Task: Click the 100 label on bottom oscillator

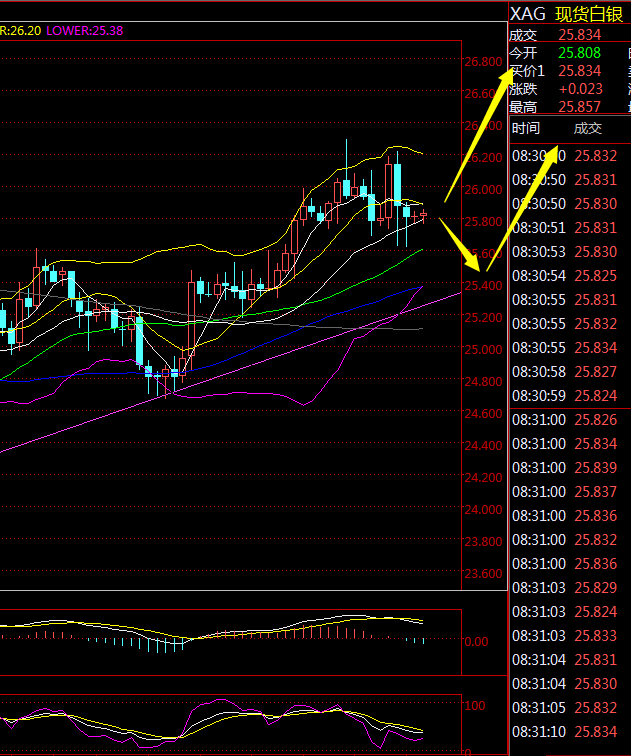Action: coord(475,705)
